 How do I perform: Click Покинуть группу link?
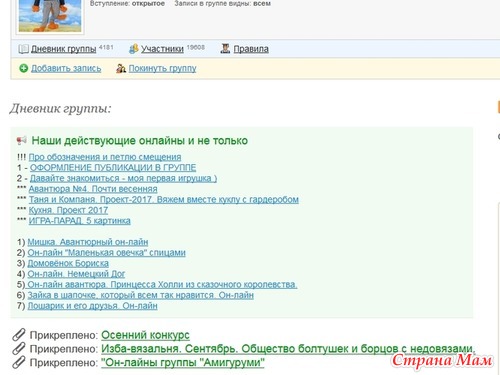point(162,68)
